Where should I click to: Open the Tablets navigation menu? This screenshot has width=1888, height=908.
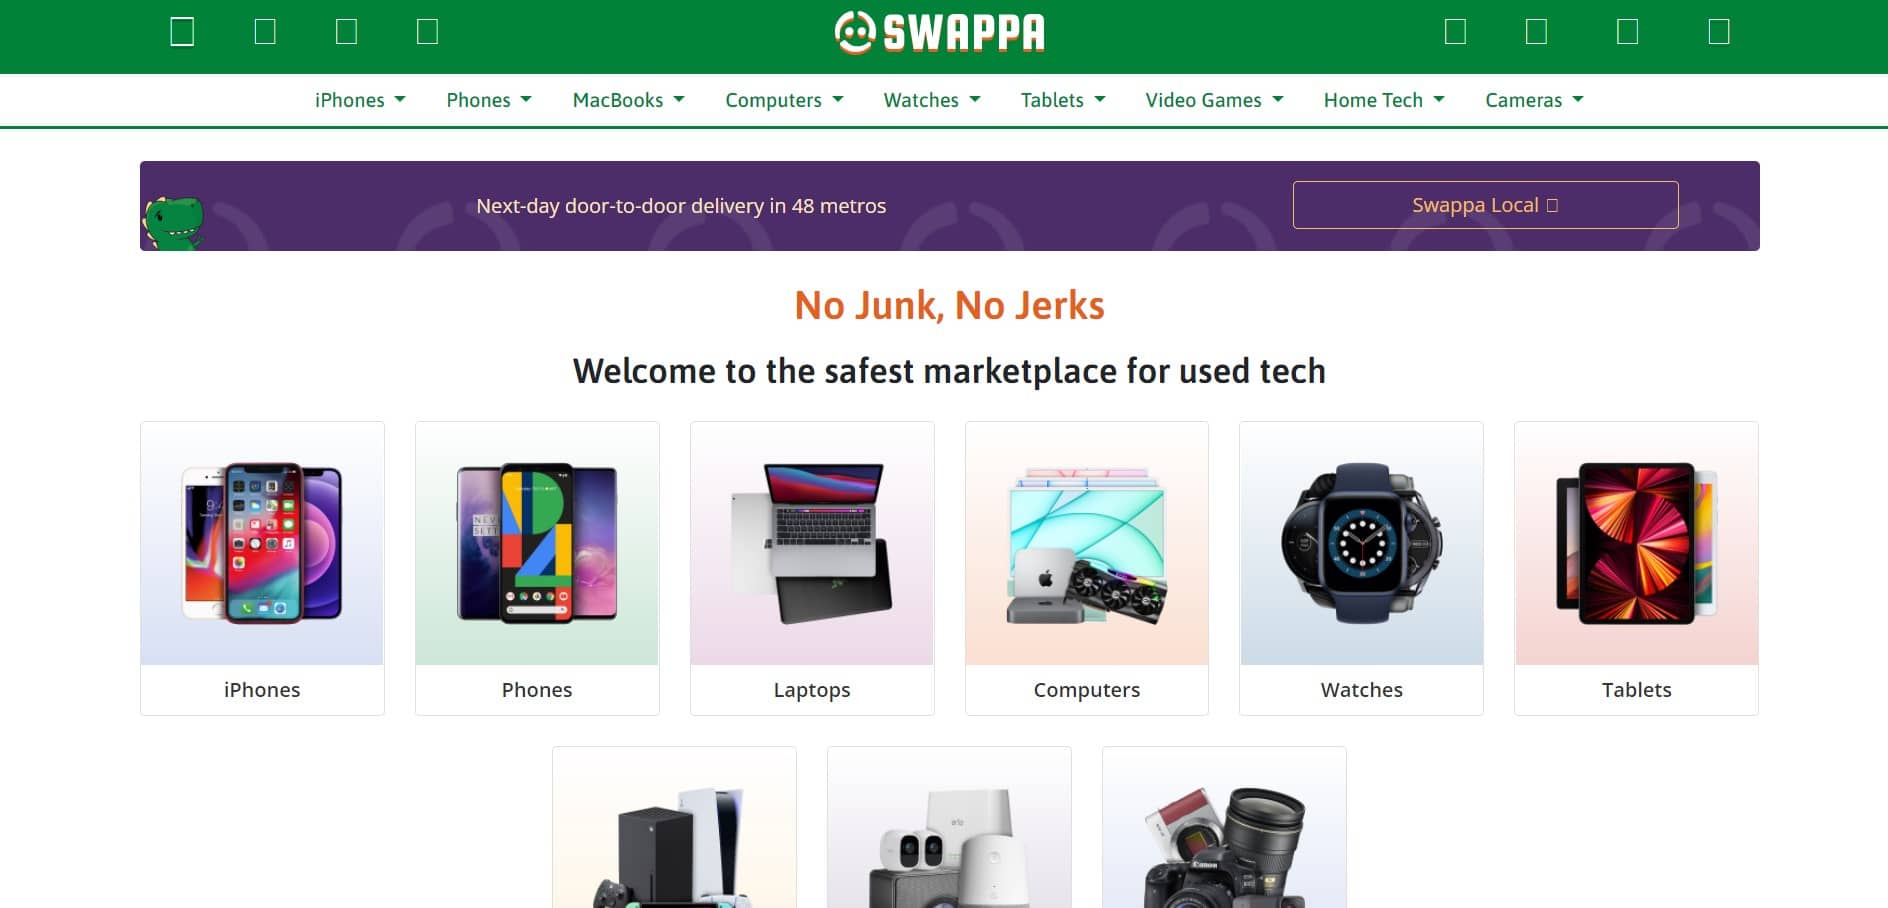click(x=1062, y=100)
